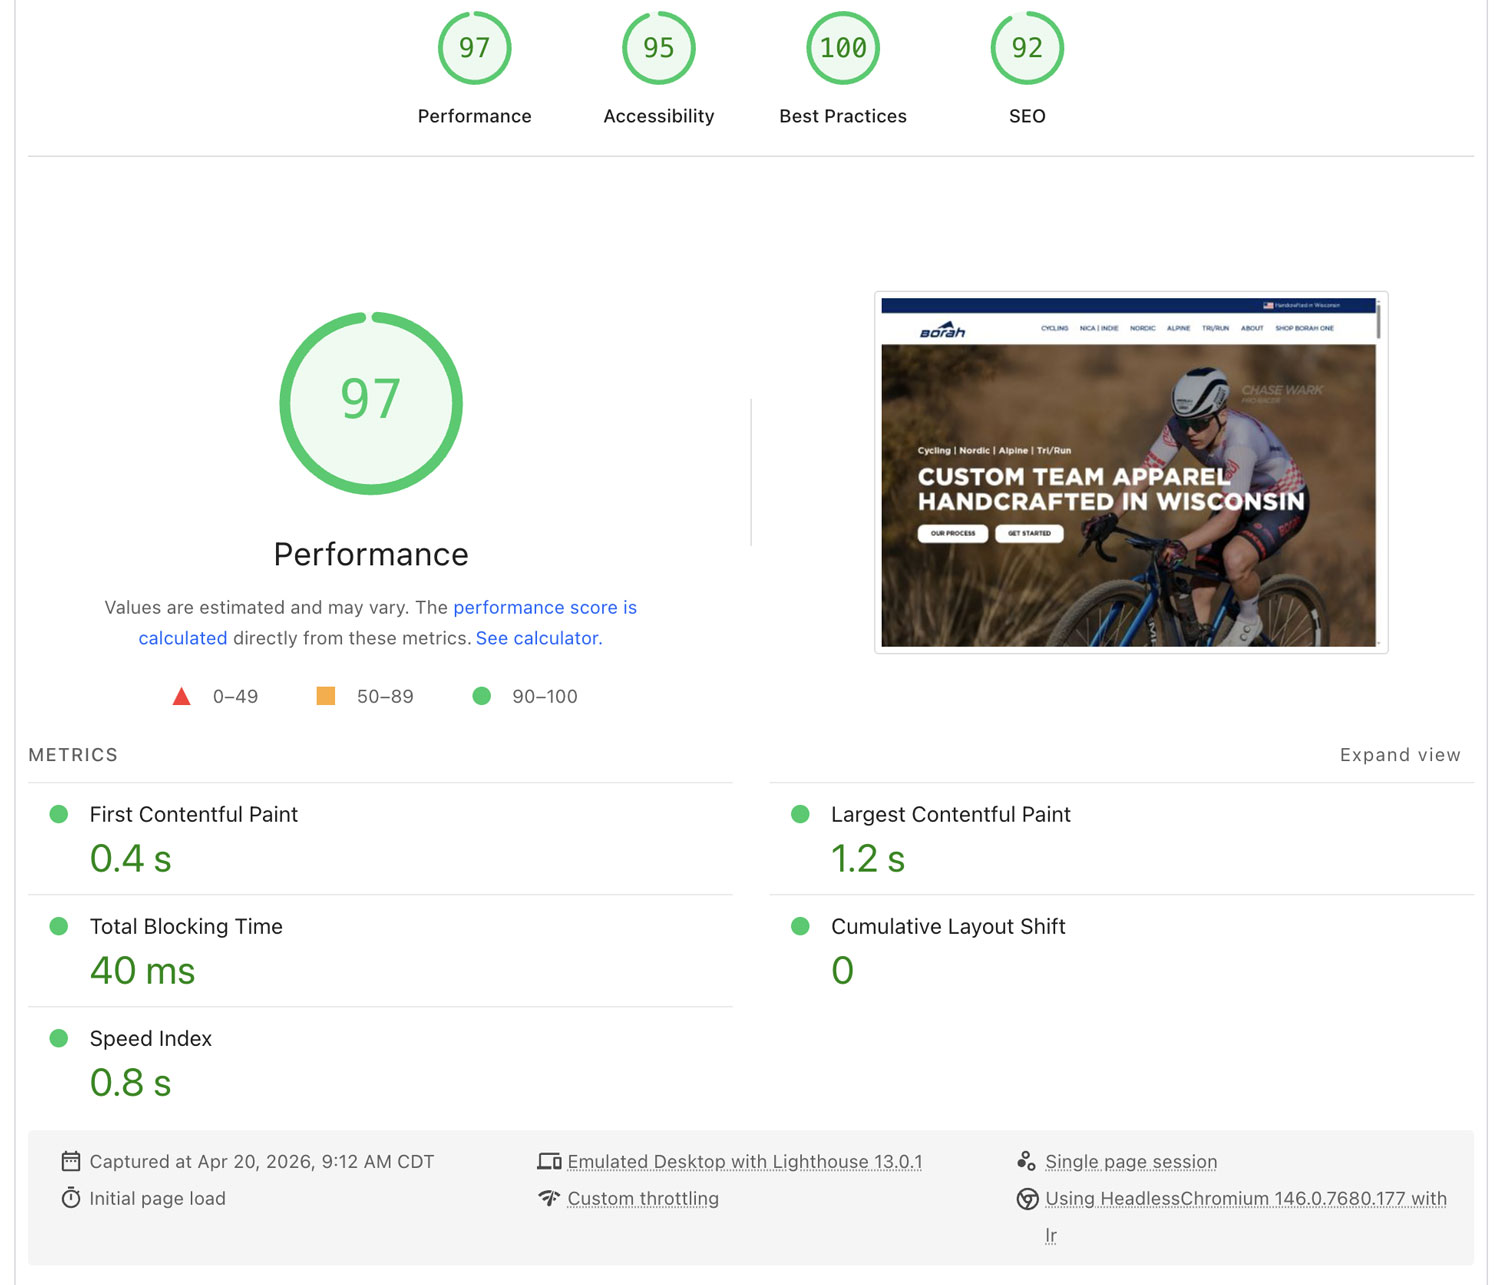Viewport: 1500px width, 1285px height.
Task: Expand the Largest Contentful Paint metric
Action: (x=950, y=815)
